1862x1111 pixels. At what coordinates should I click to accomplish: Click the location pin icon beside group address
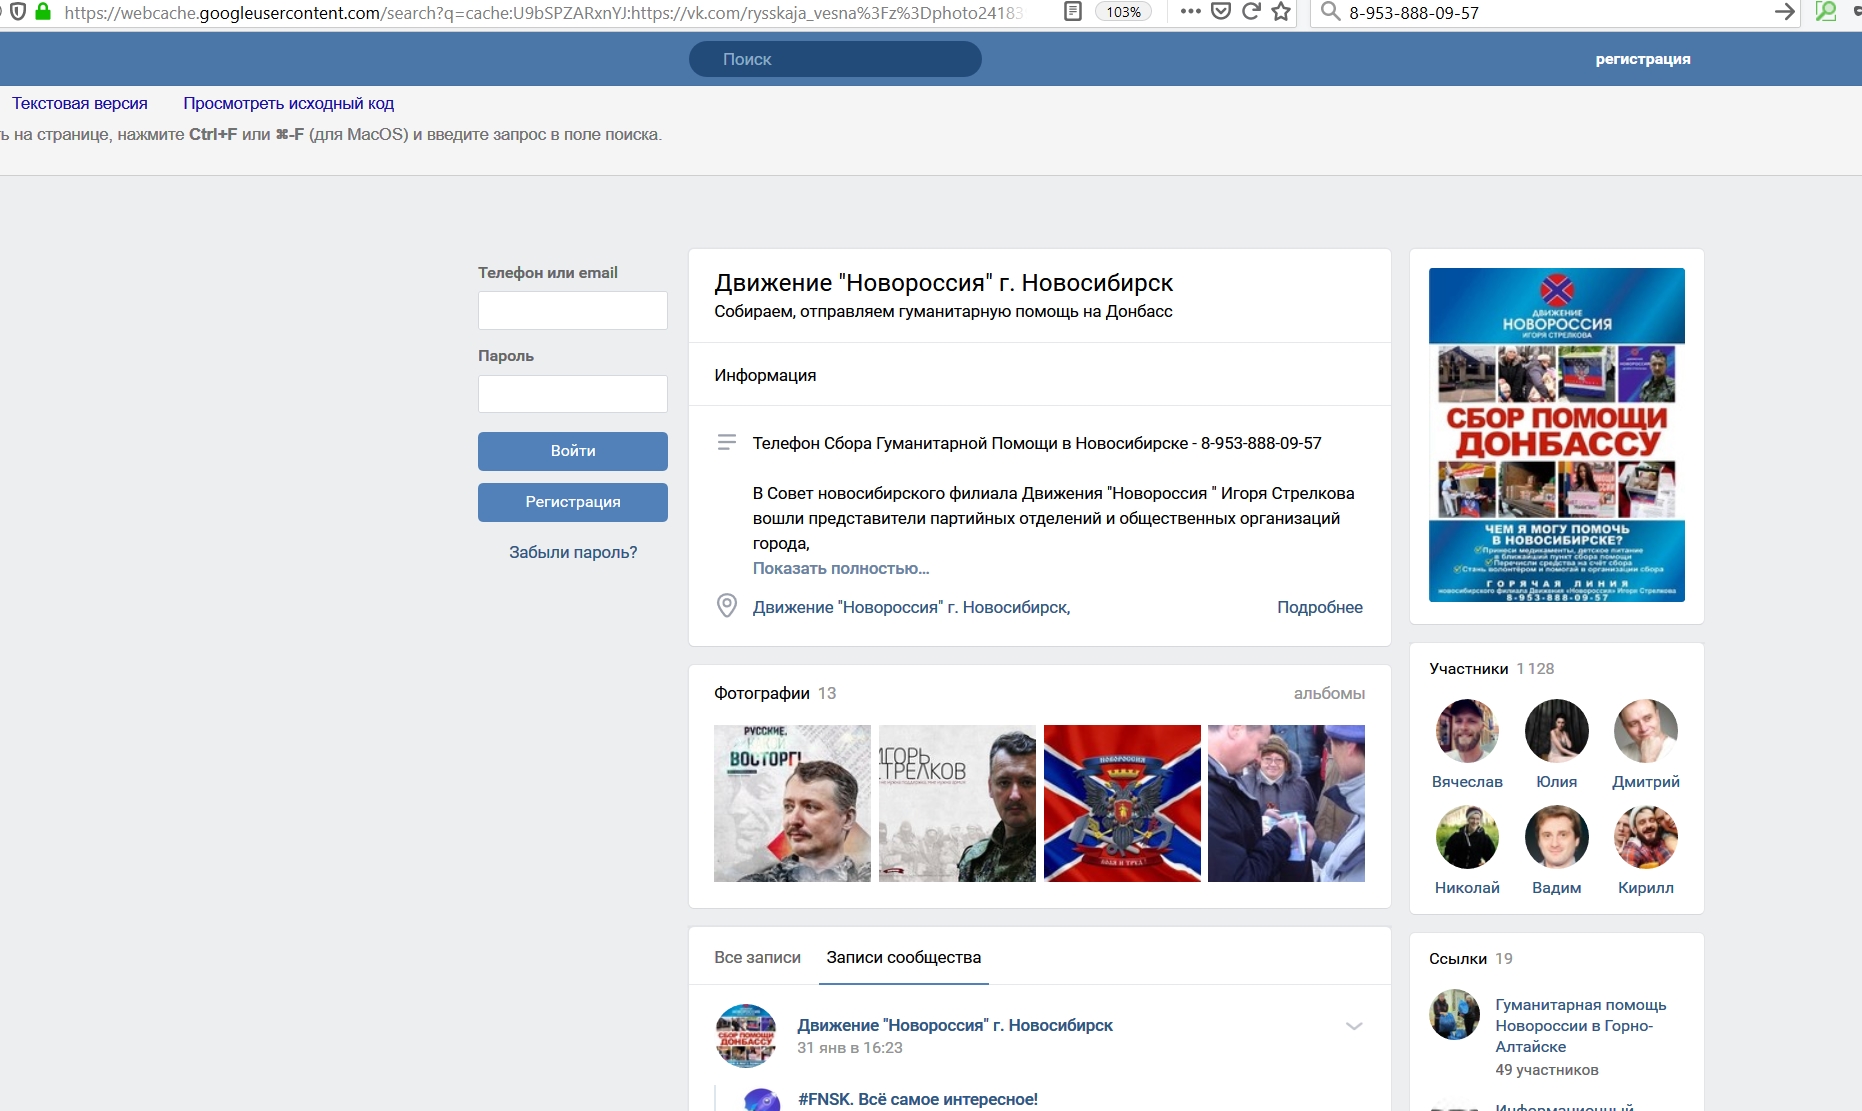coord(727,606)
